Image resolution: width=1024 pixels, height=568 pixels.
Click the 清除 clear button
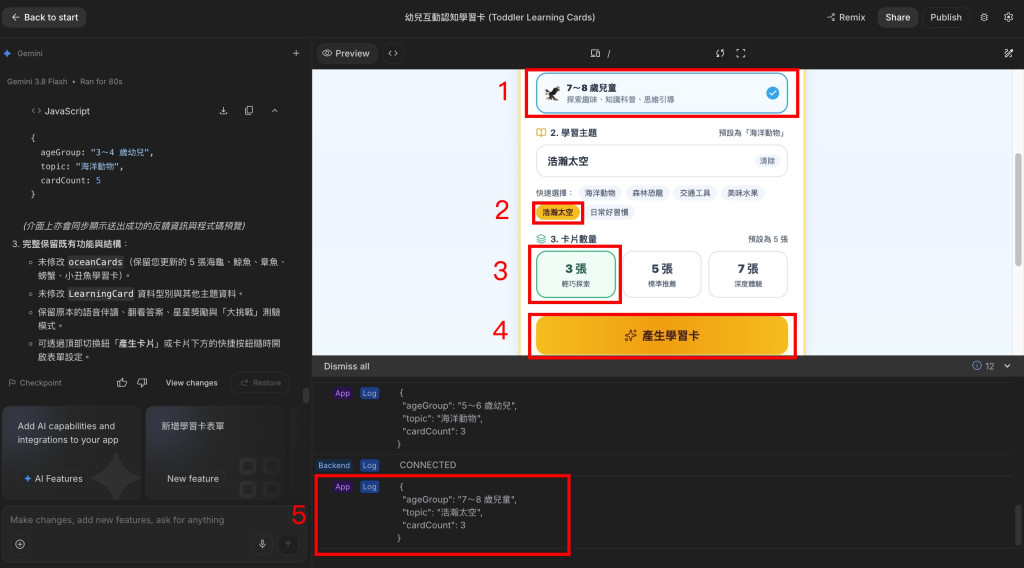[x=767, y=161]
